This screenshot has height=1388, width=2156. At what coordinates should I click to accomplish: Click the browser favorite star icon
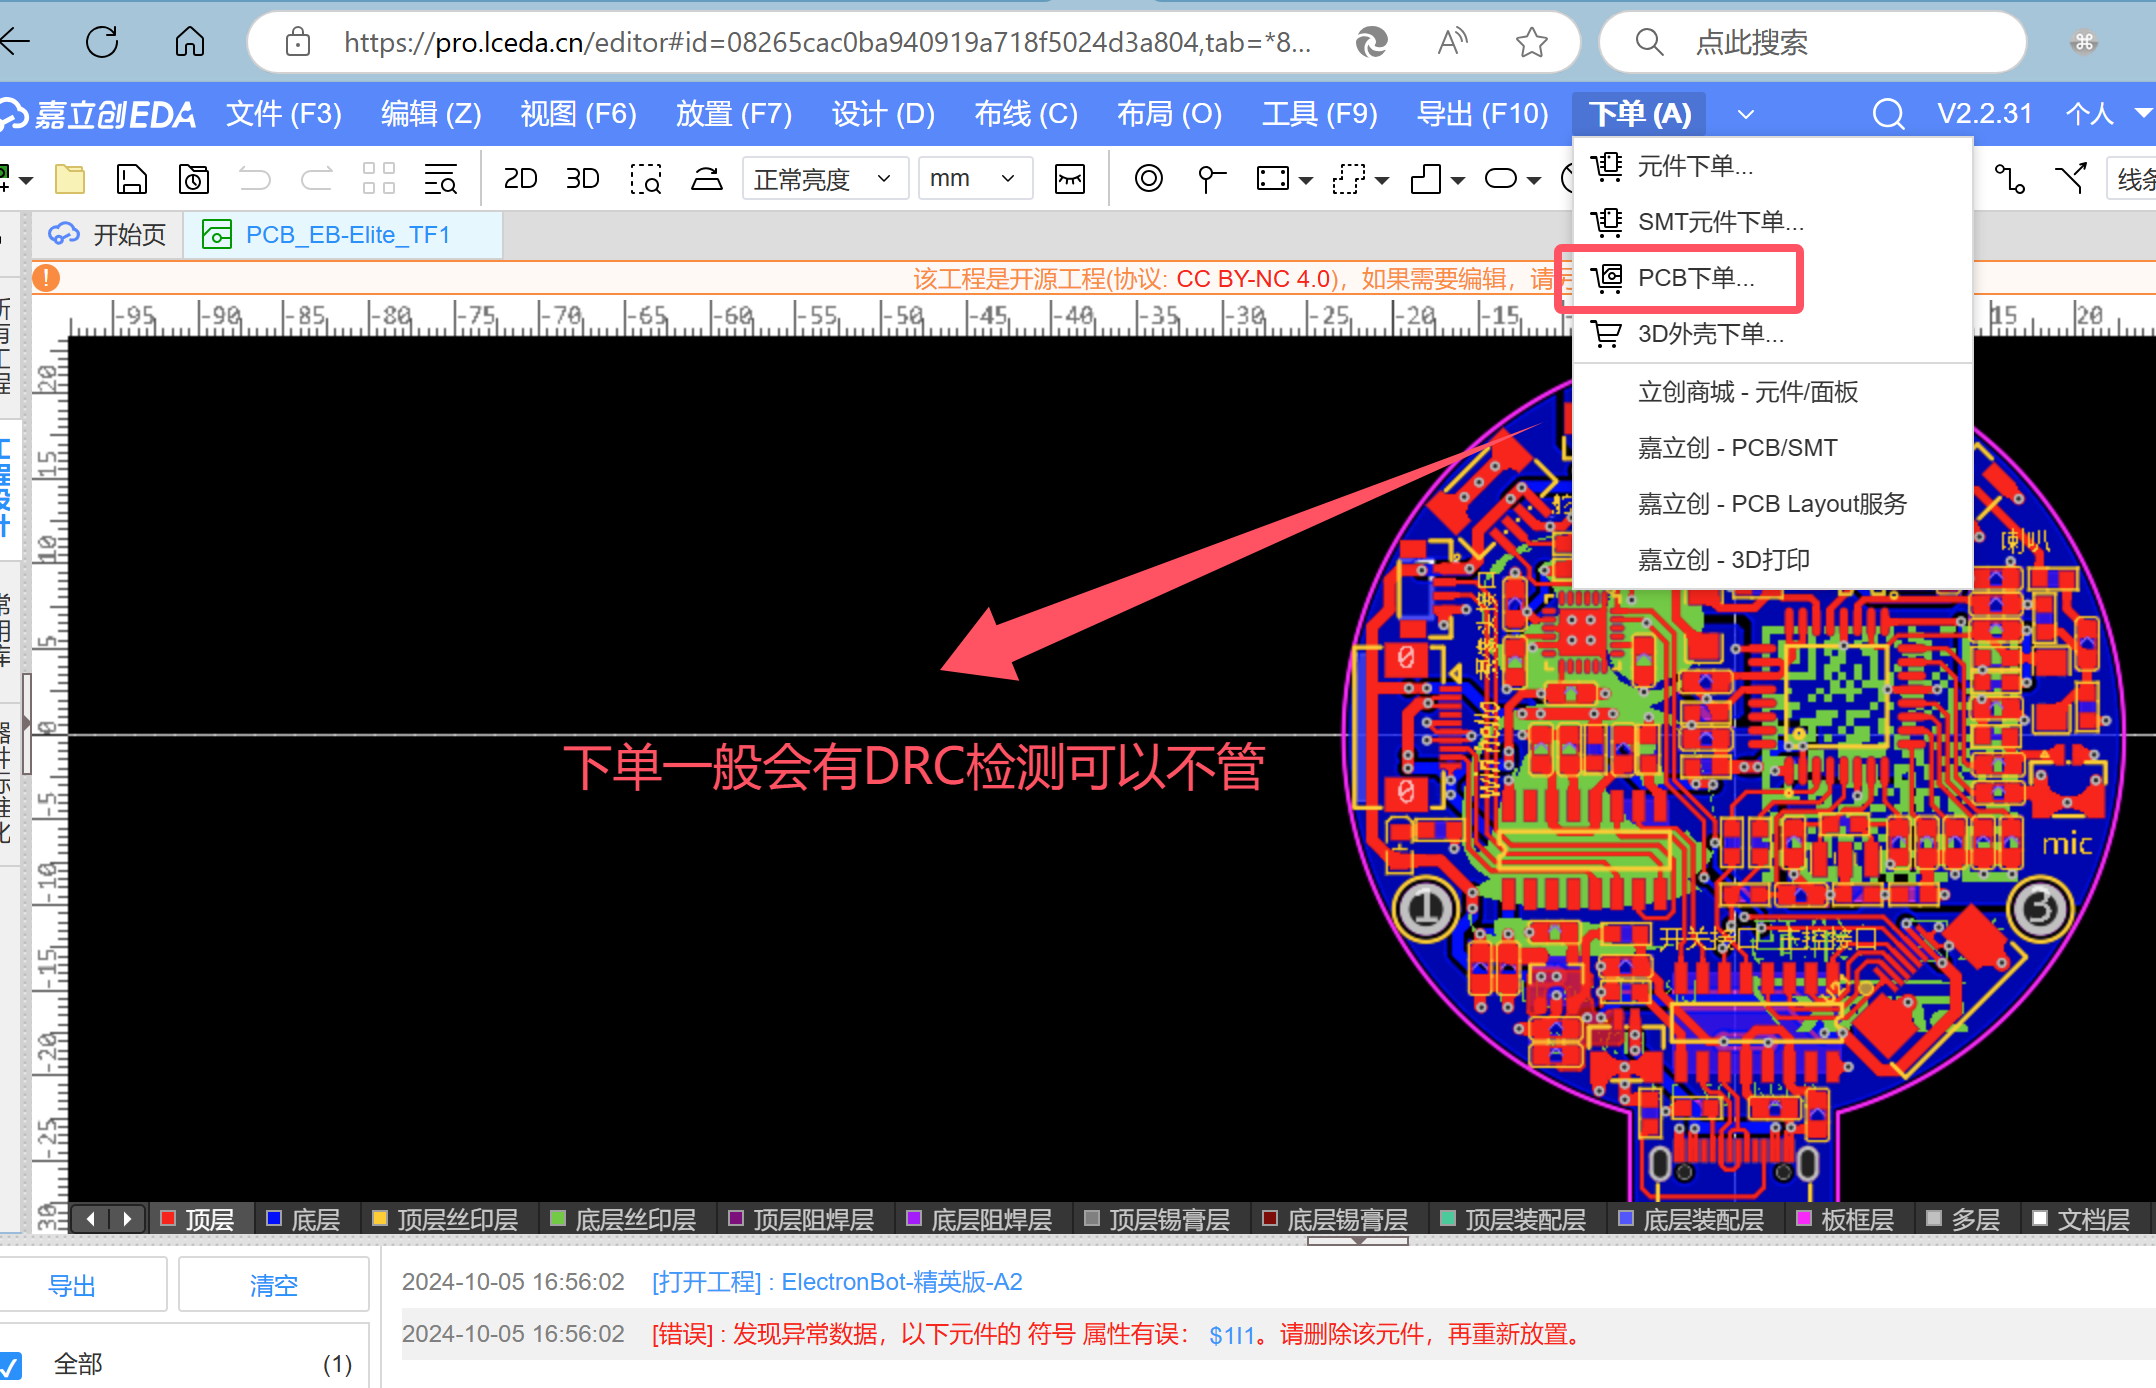1532,42
